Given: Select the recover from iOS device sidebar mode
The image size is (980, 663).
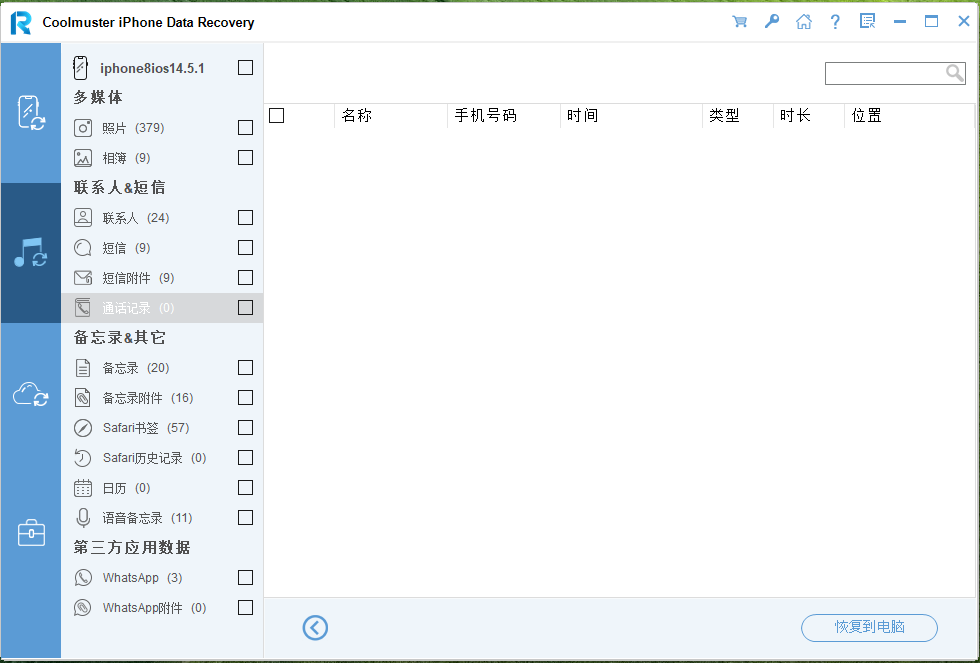Looking at the screenshot, I should click(31, 113).
